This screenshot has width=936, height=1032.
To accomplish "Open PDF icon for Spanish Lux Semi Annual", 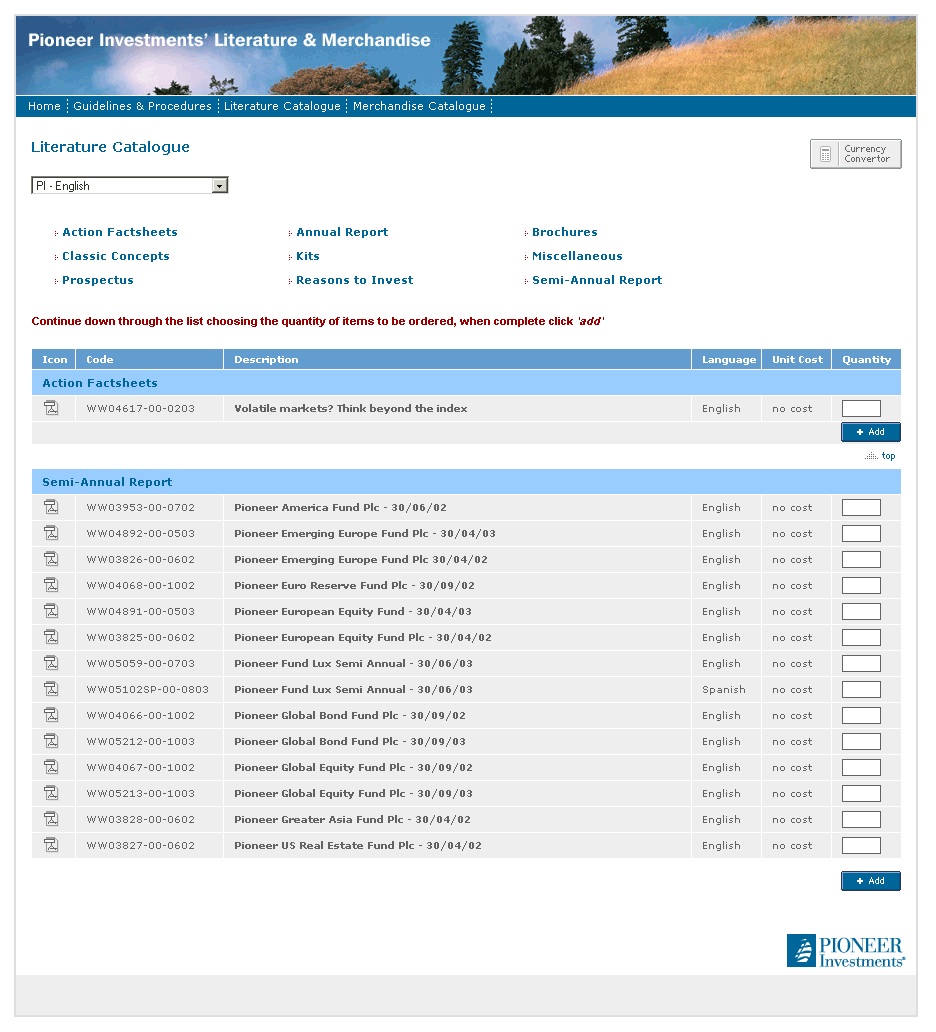I will [x=51, y=689].
